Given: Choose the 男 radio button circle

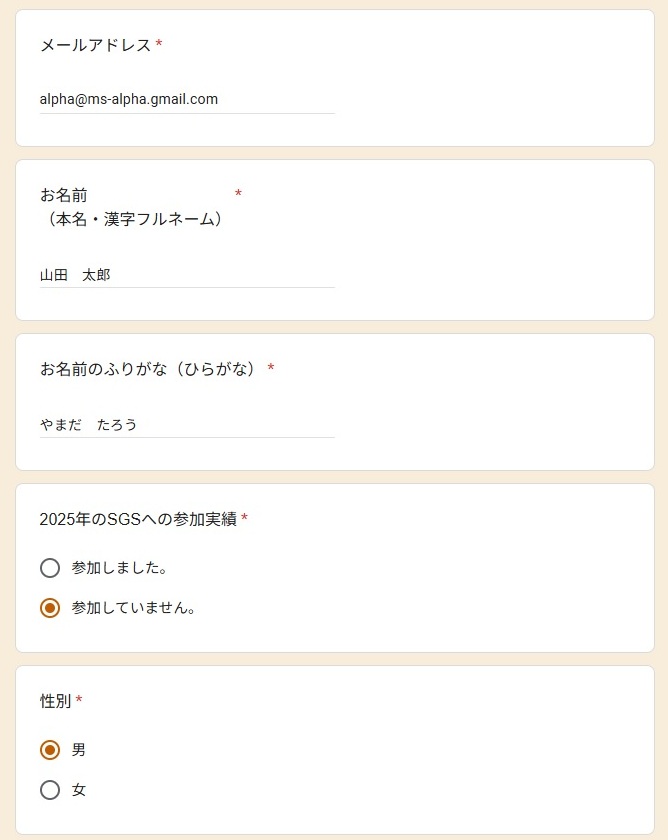Looking at the screenshot, I should pyautogui.click(x=50, y=750).
